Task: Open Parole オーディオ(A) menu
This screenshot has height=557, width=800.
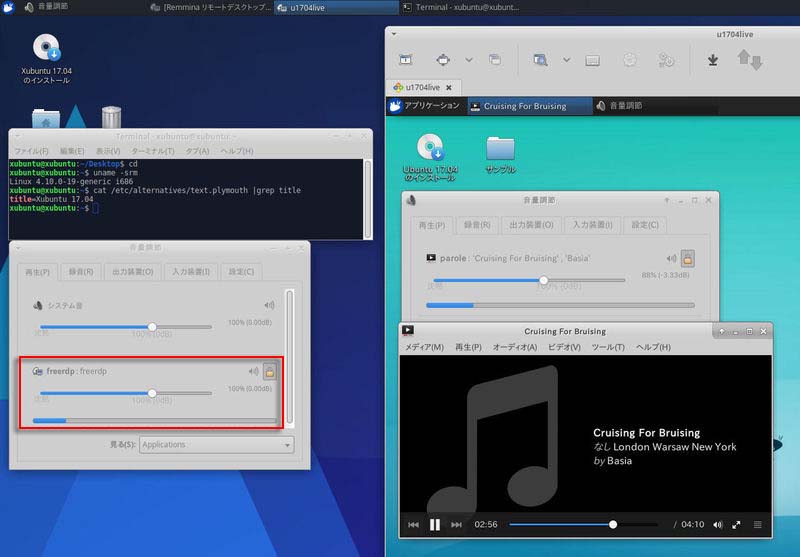Action: [x=514, y=347]
